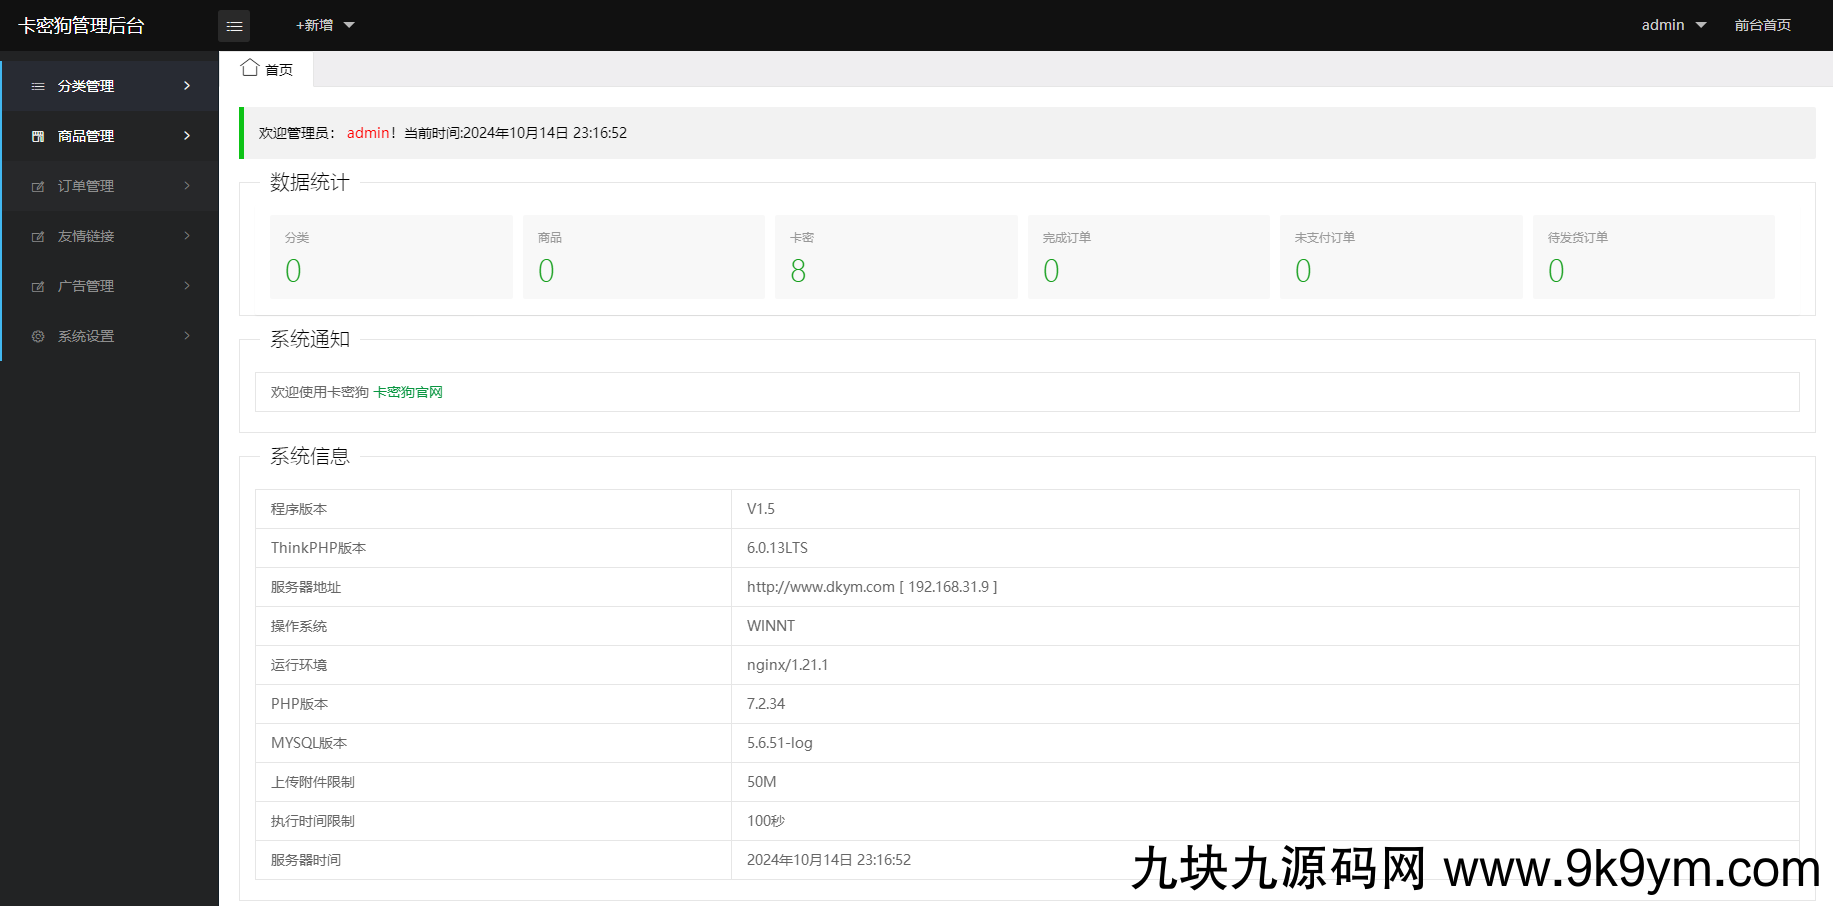Click the gear icon beside 系统设置

pyautogui.click(x=38, y=337)
